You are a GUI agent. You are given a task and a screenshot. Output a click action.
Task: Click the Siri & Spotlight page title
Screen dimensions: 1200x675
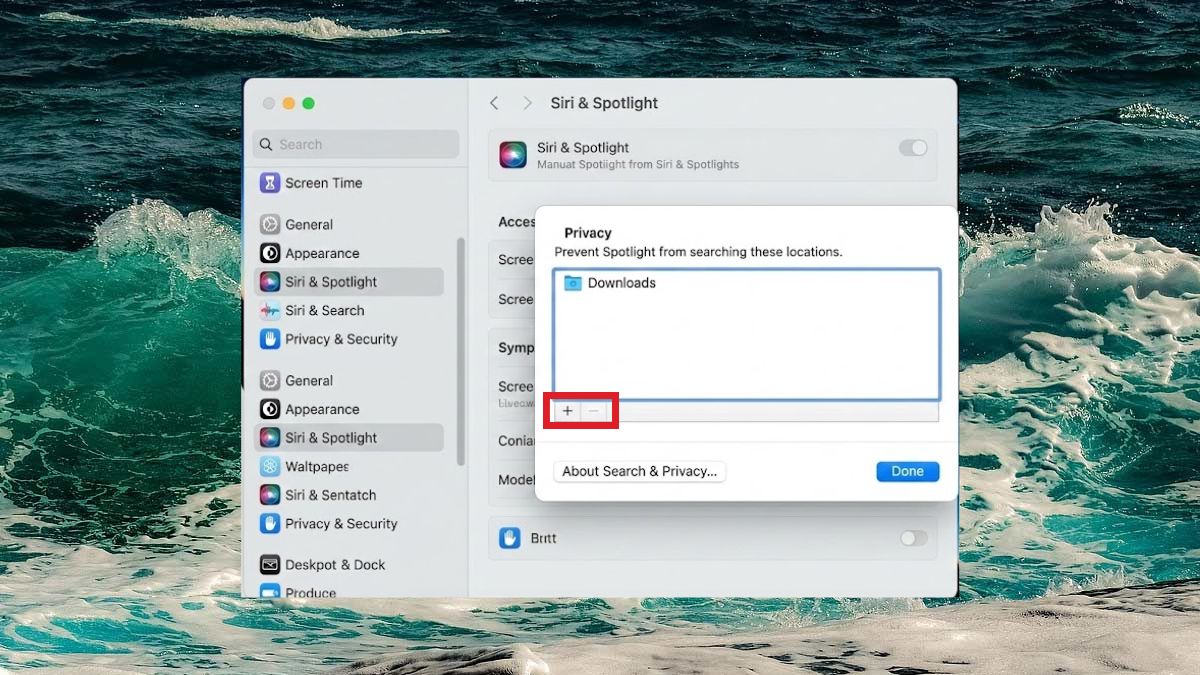[604, 103]
